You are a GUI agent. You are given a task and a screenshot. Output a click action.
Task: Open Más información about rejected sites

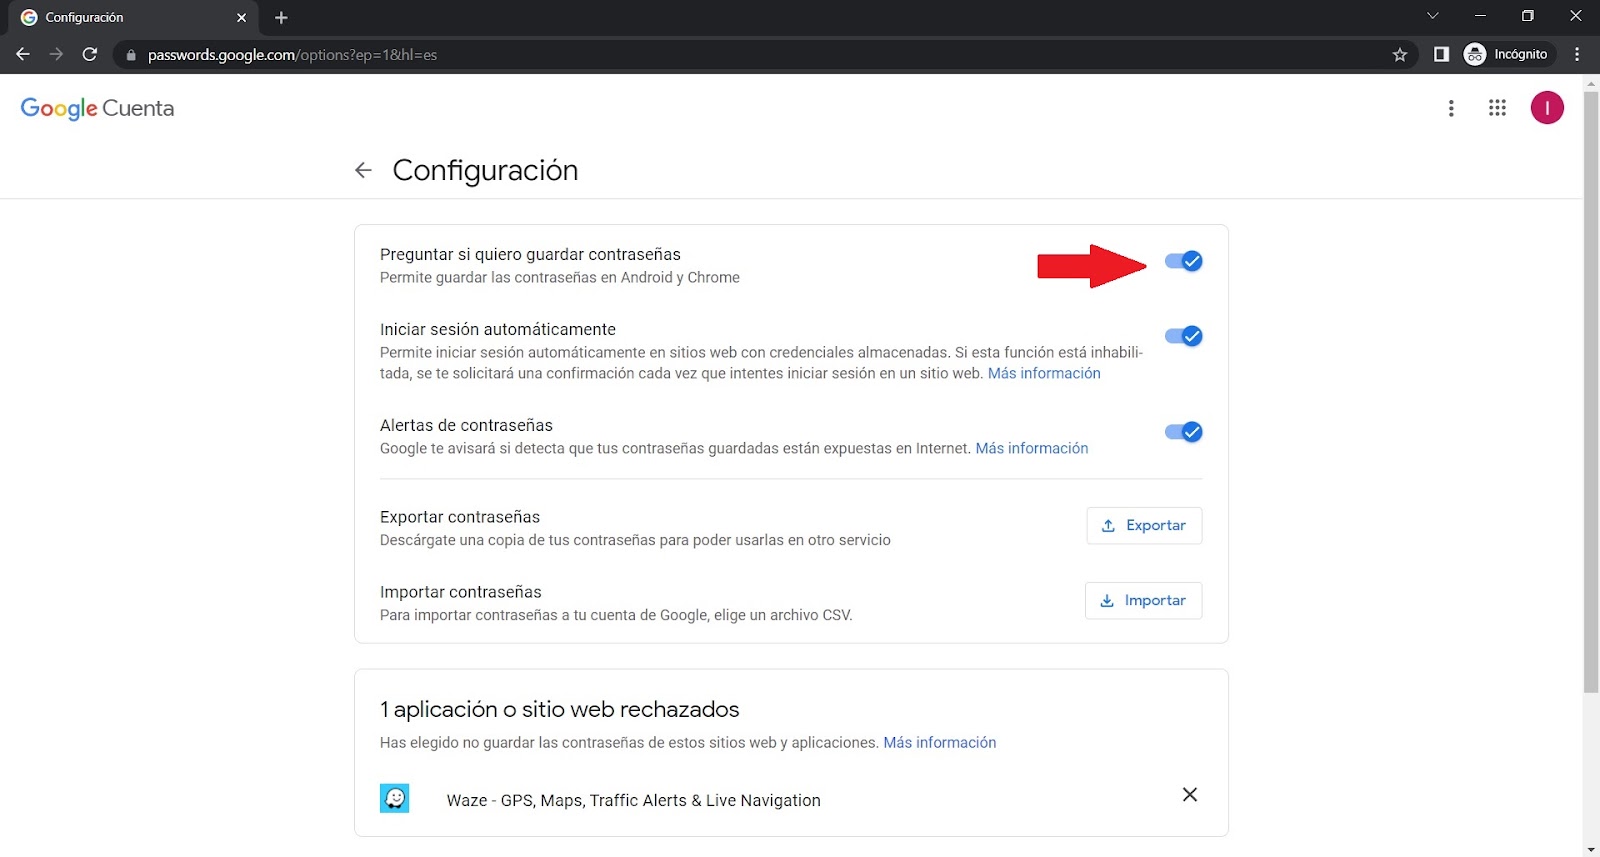click(x=940, y=742)
